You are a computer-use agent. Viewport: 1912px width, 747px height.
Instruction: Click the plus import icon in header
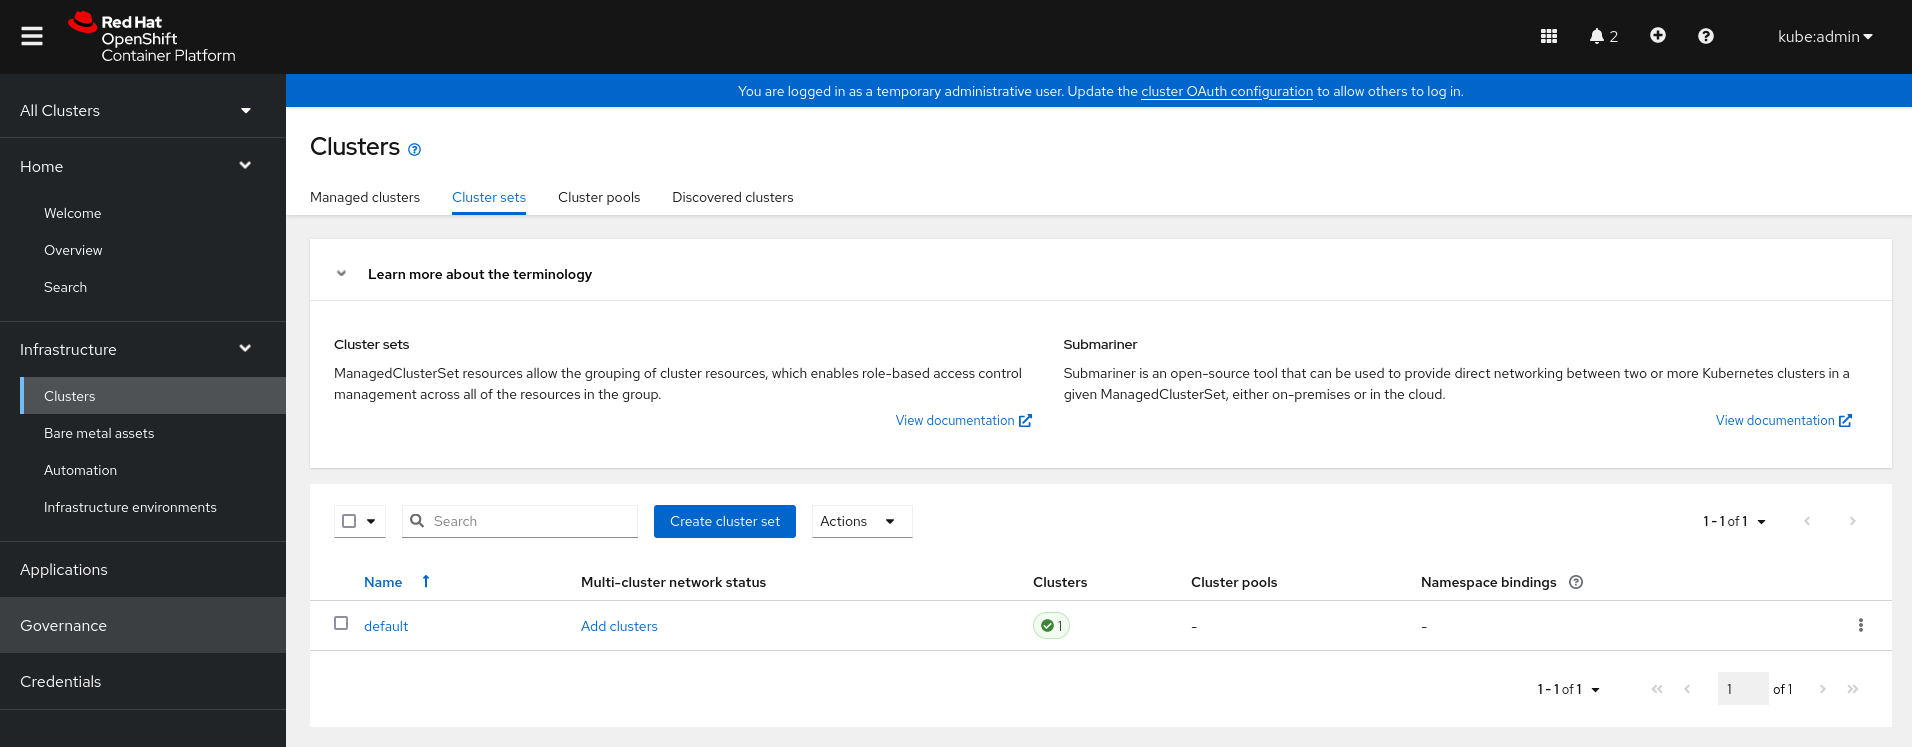pos(1657,36)
